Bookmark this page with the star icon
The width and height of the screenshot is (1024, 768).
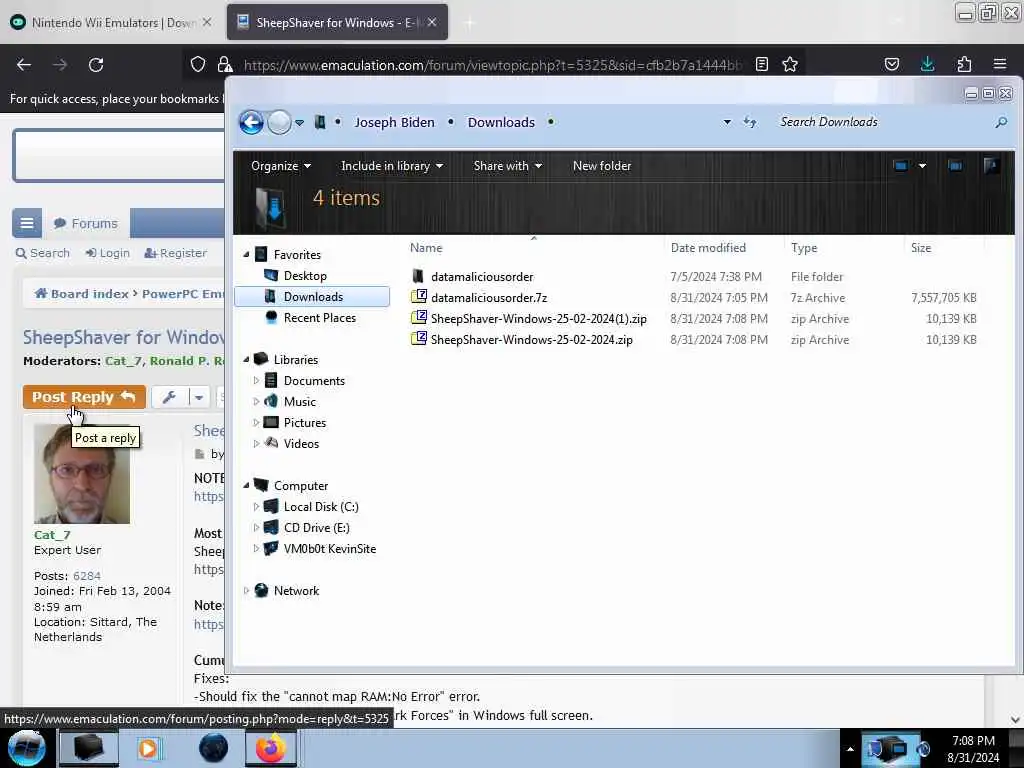tap(790, 64)
